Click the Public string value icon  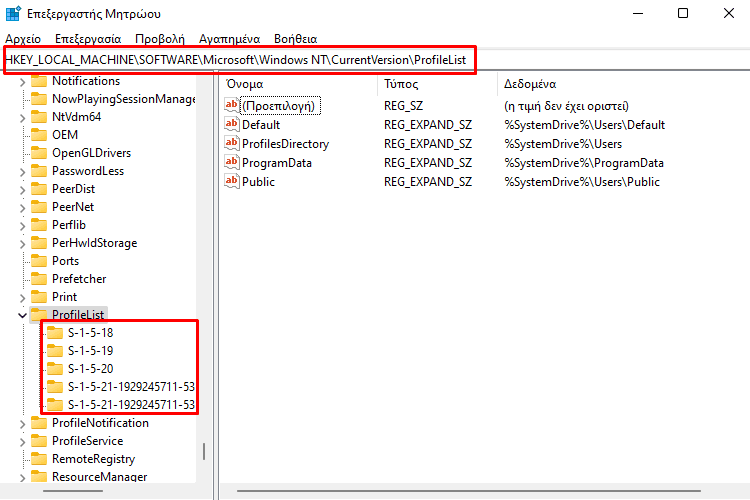tap(232, 181)
